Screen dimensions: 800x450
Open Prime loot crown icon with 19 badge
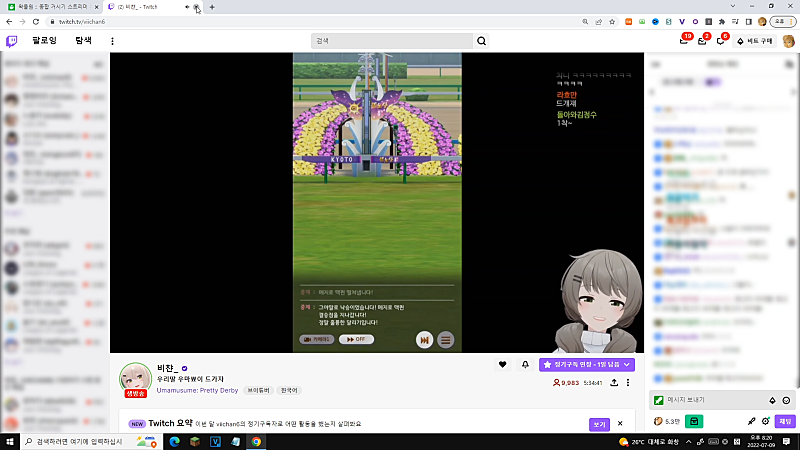(684, 41)
